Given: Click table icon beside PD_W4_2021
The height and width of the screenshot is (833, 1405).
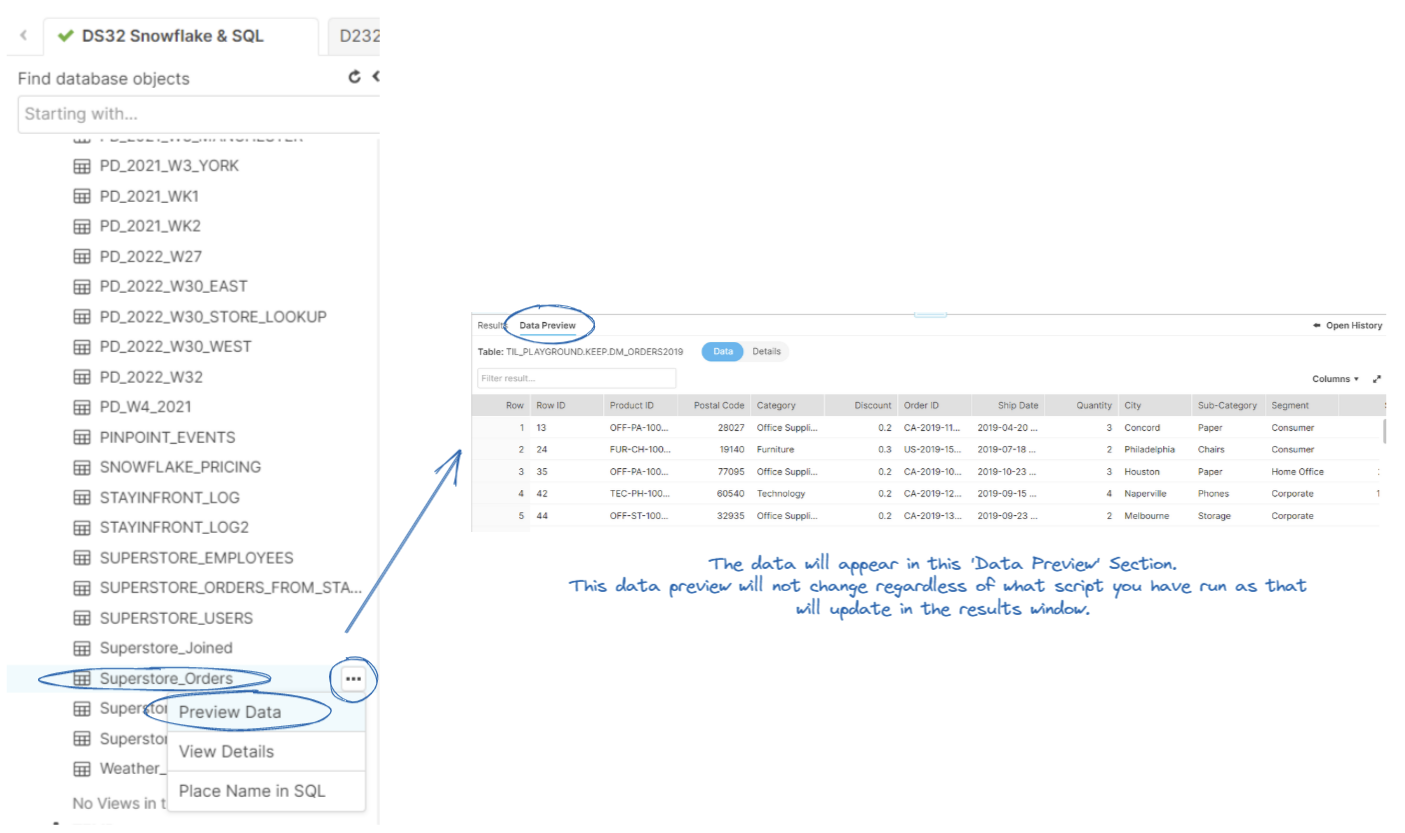Looking at the screenshot, I should (82, 407).
